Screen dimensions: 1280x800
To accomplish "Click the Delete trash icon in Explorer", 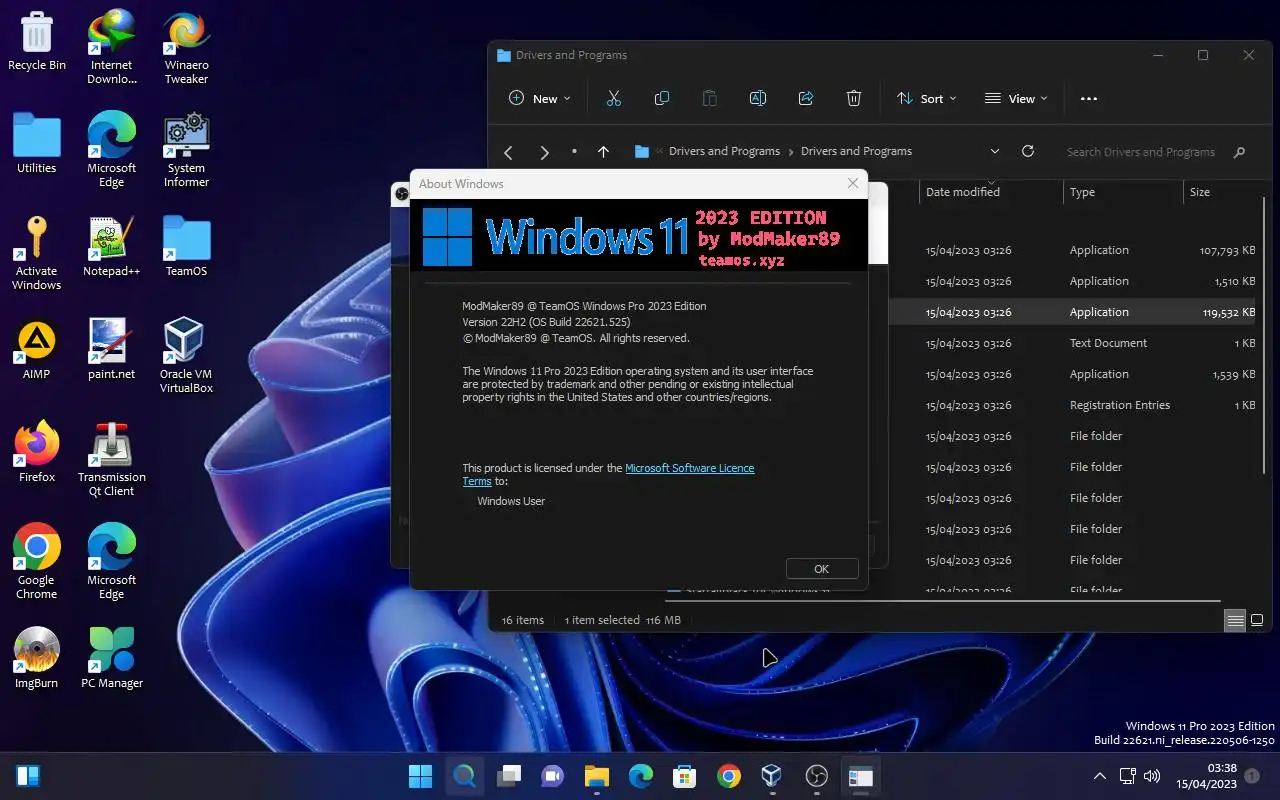I will coord(854,98).
